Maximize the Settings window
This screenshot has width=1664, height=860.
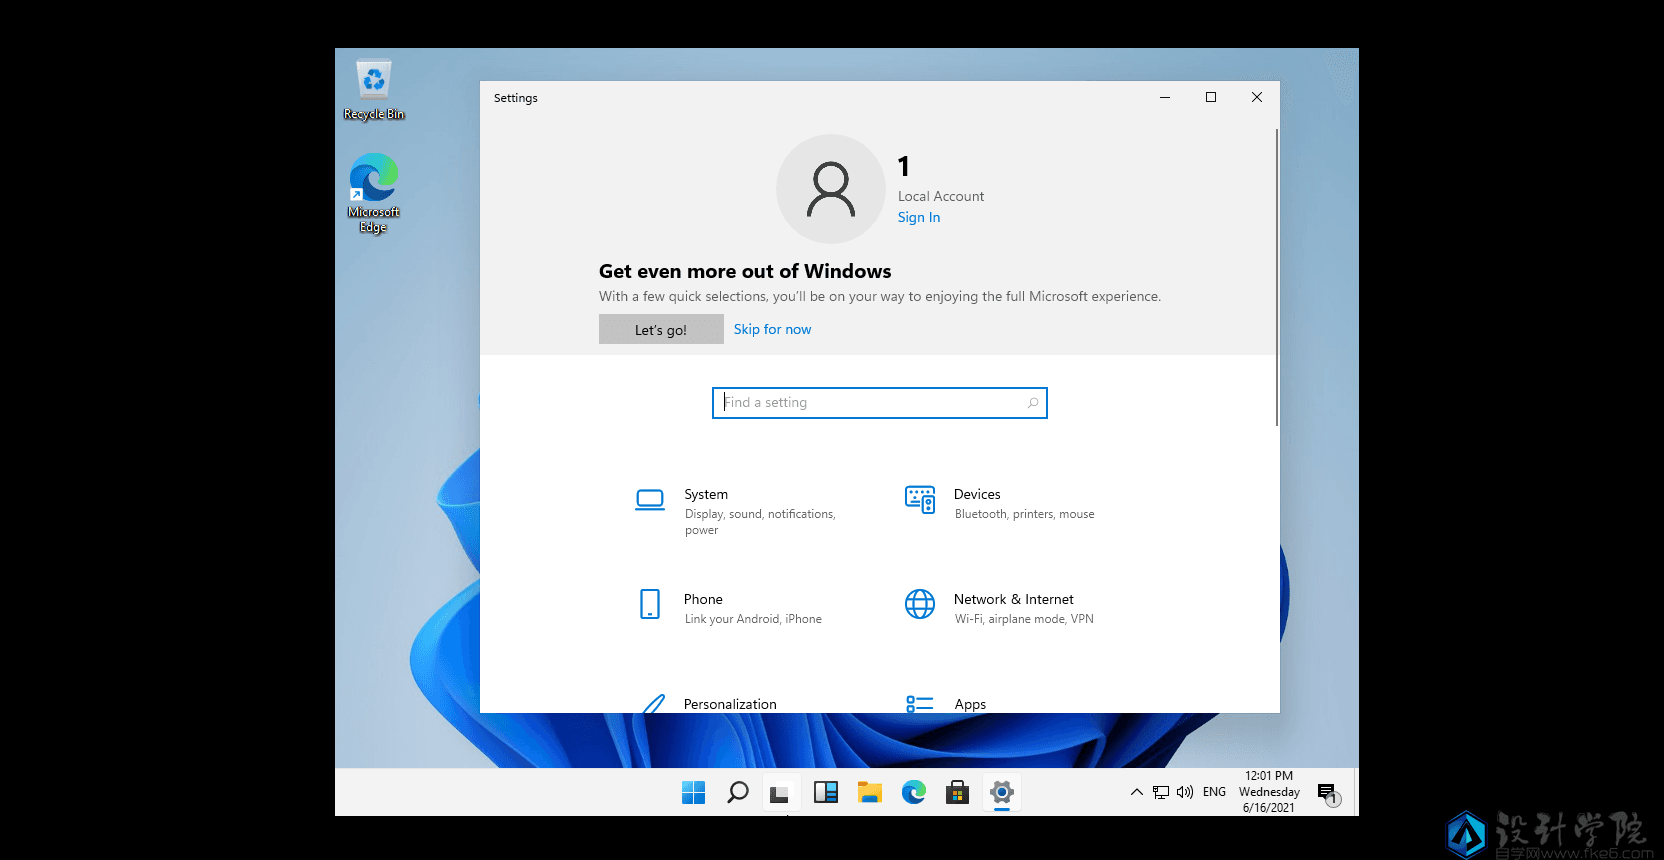tap(1211, 97)
